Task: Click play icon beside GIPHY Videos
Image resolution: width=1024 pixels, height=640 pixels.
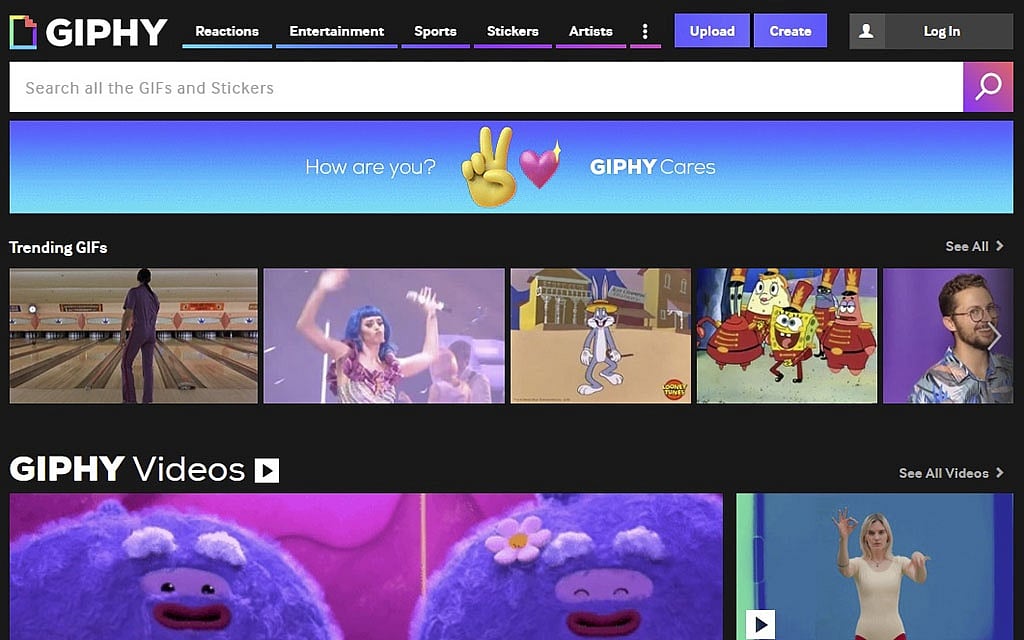Action: [266, 470]
